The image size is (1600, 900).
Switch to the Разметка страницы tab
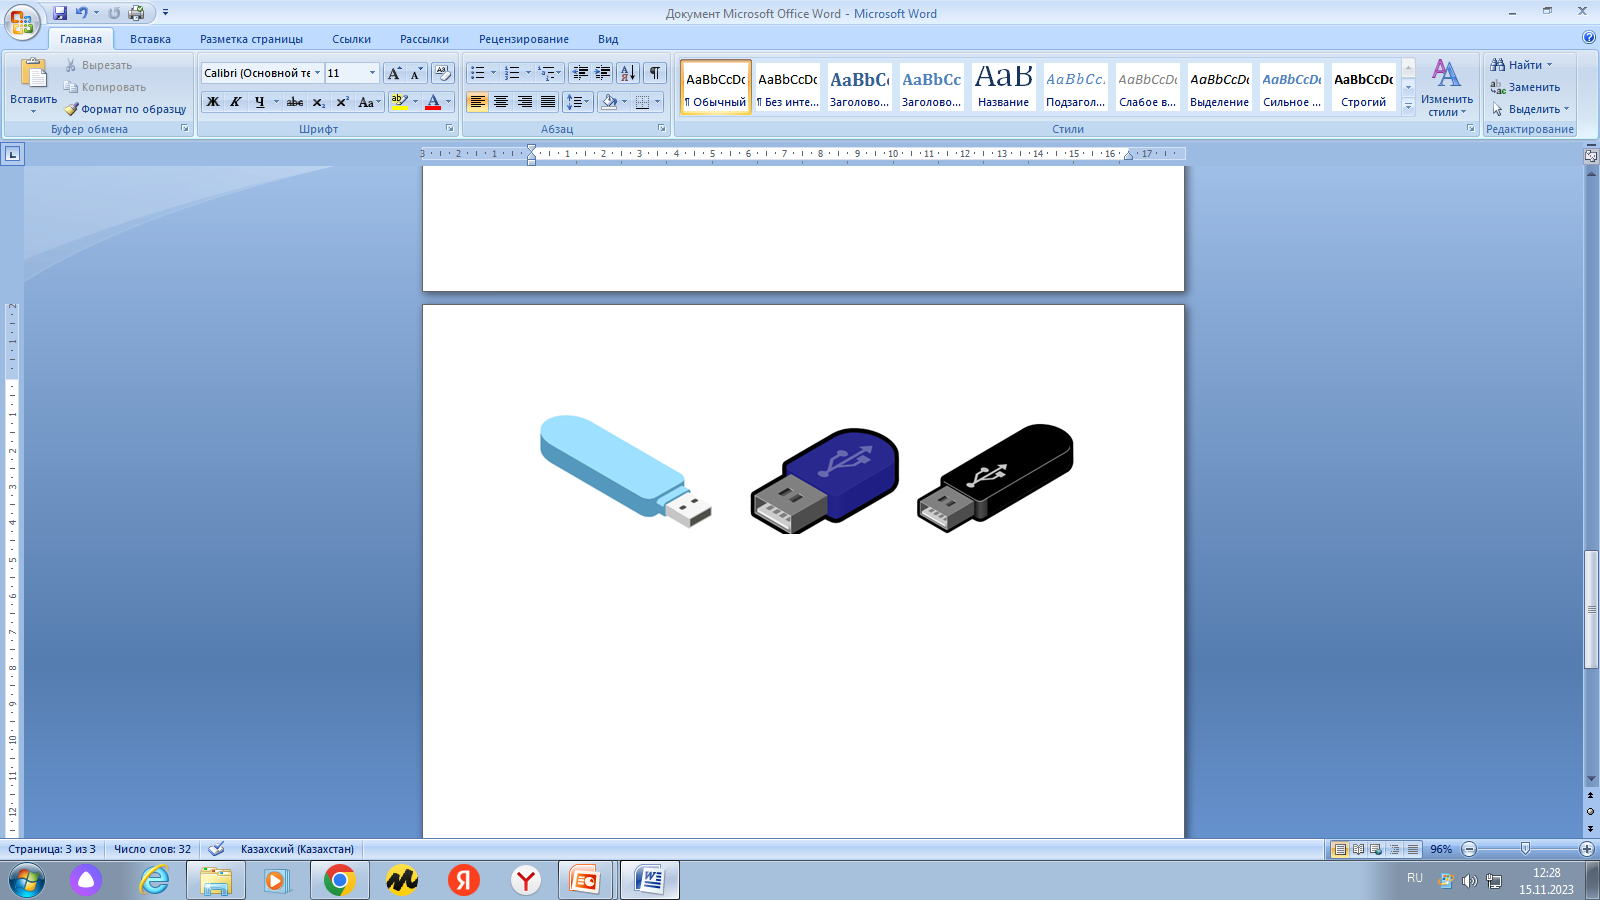coord(251,39)
